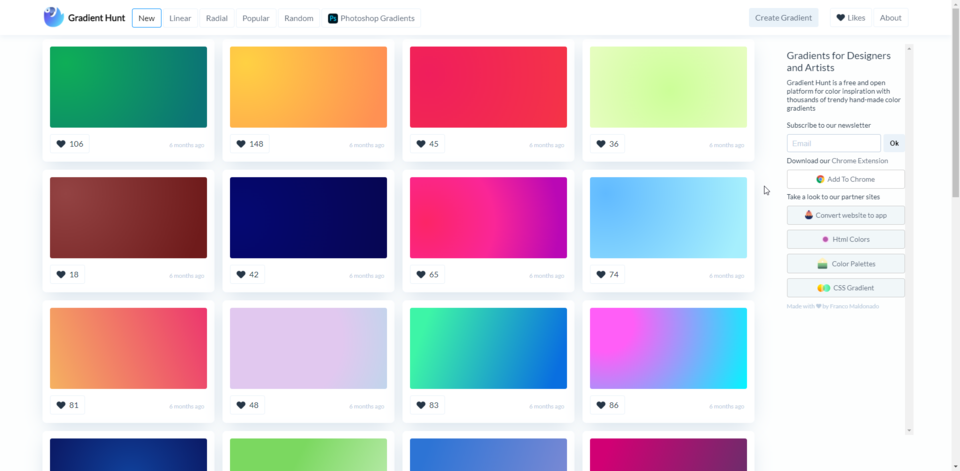This screenshot has width=960, height=471.
Task: Open the green-to-teal gradient with 106 likes
Action: click(129, 87)
